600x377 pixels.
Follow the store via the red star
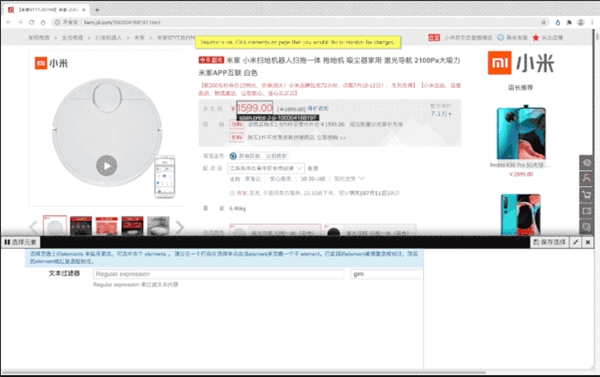tap(536, 38)
